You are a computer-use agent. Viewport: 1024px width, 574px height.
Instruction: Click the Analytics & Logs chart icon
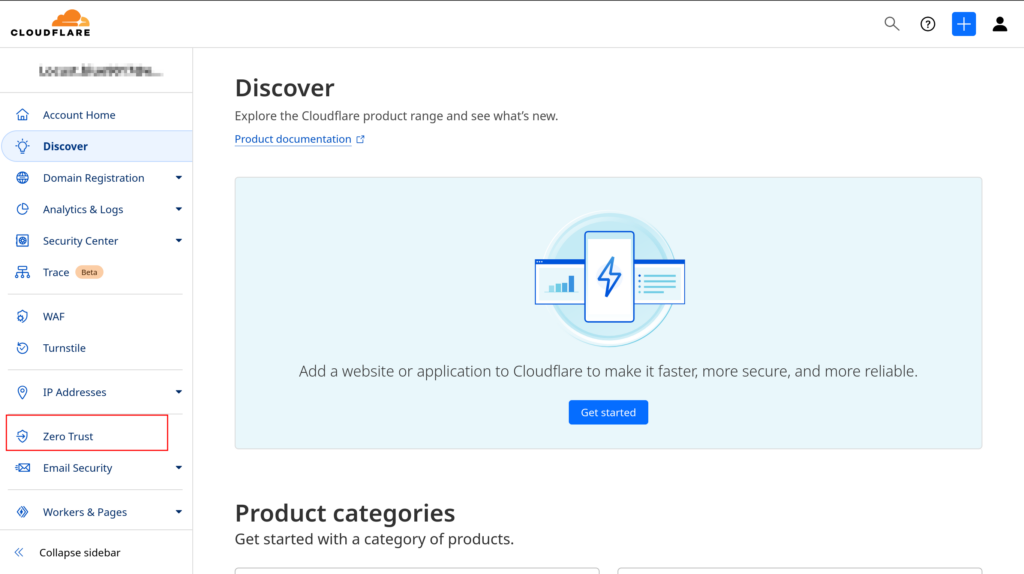[22, 209]
